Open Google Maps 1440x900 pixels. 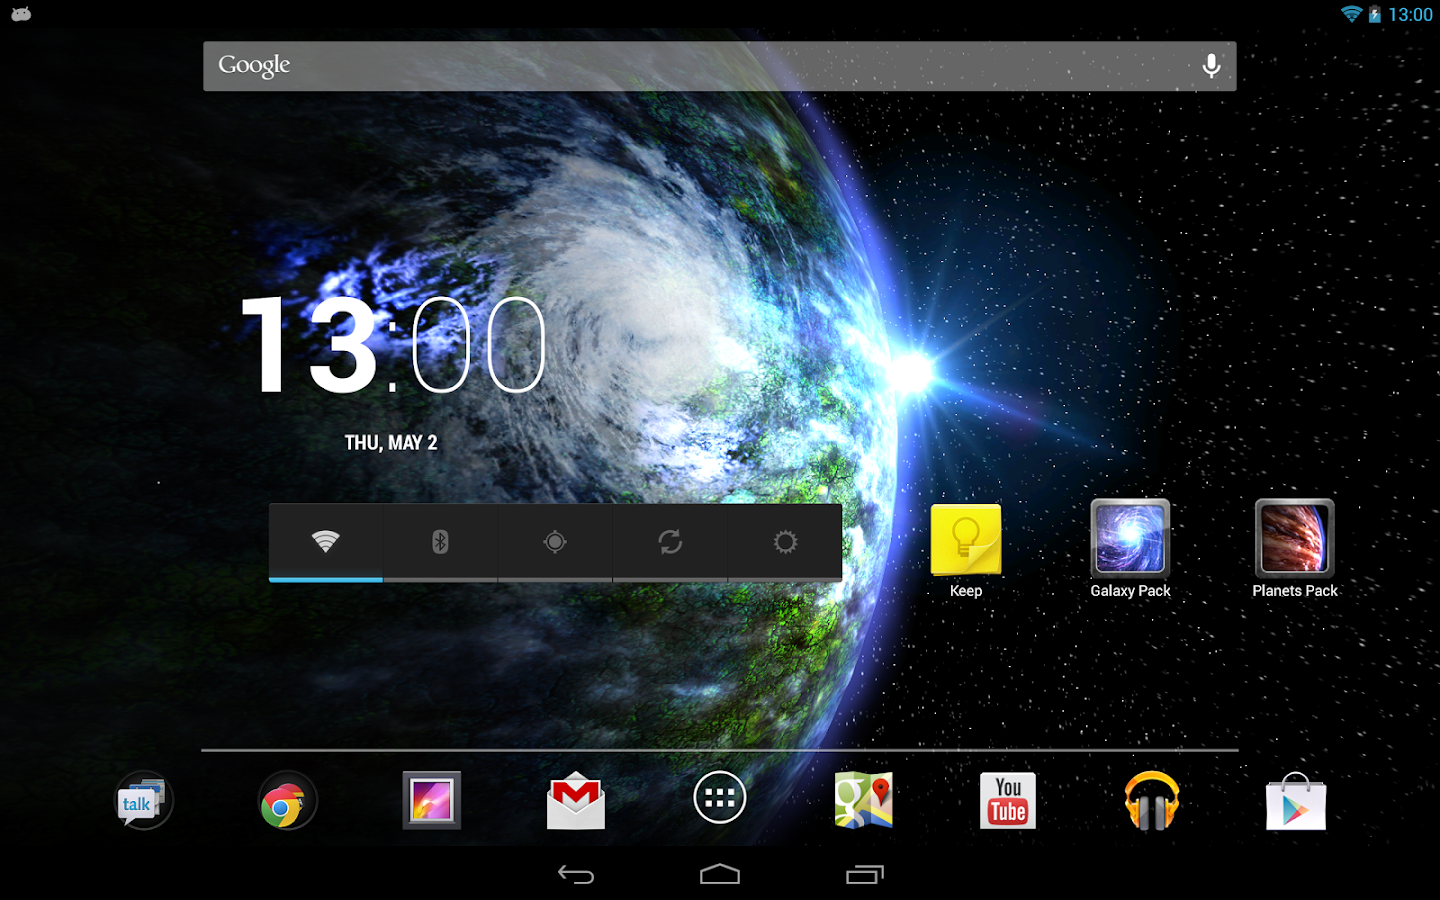pyautogui.click(x=863, y=800)
